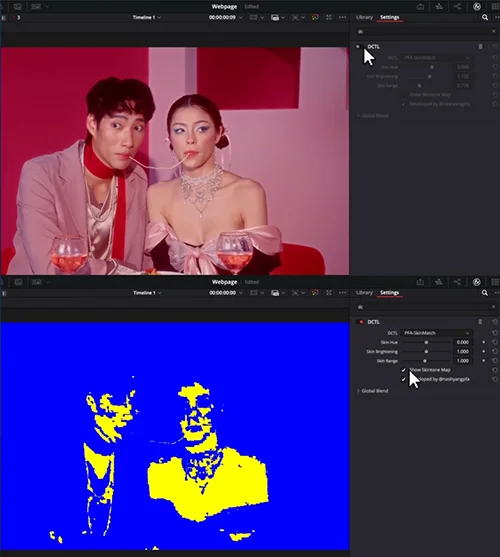500x557 pixels.
Task: Expand Global Blend in the upper panel
Action: (x=373, y=116)
